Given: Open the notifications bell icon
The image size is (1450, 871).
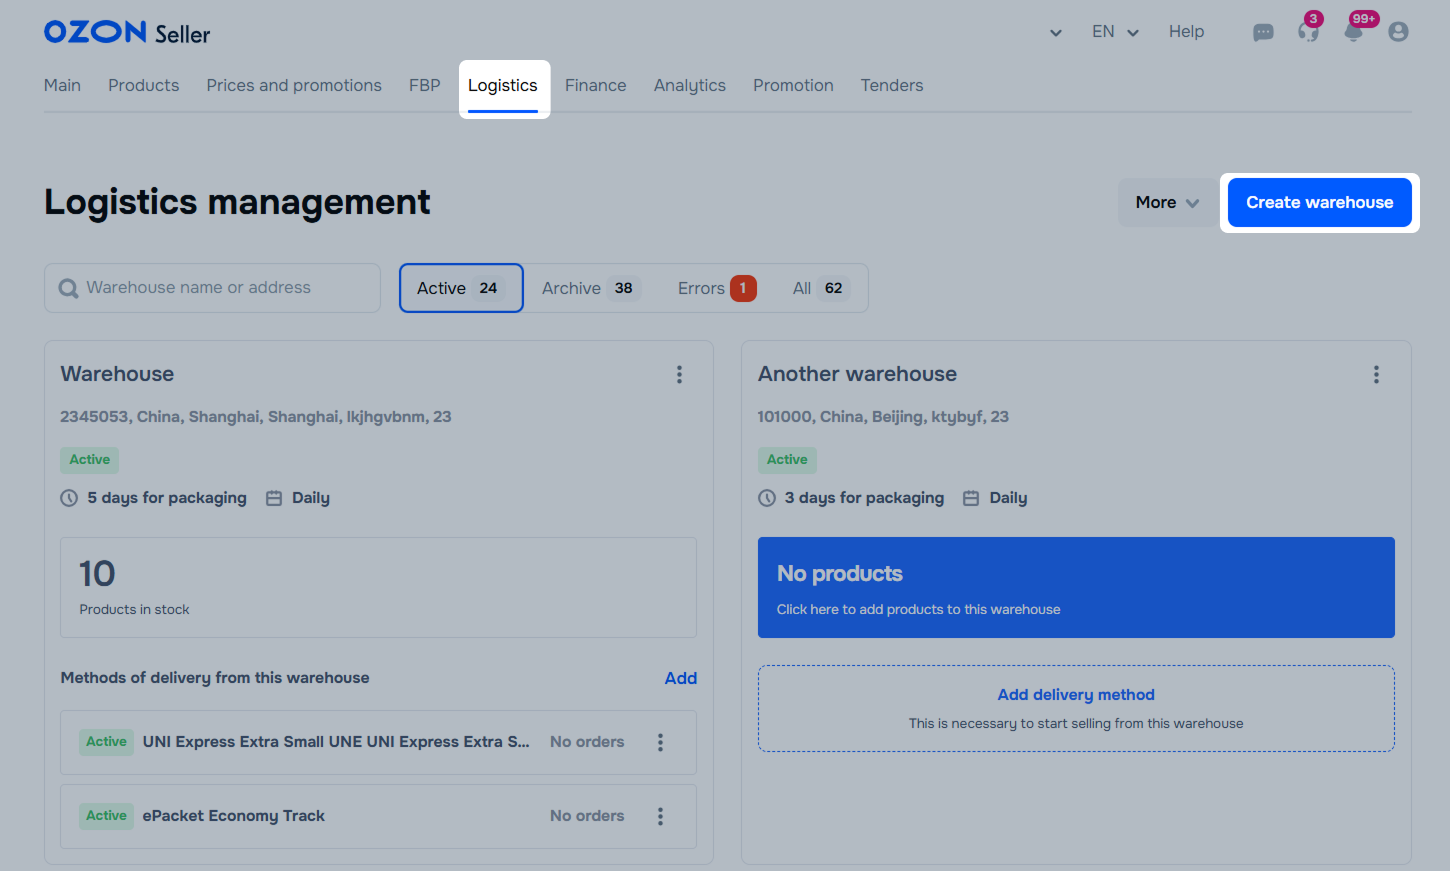Looking at the screenshot, I should coord(1353,32).
